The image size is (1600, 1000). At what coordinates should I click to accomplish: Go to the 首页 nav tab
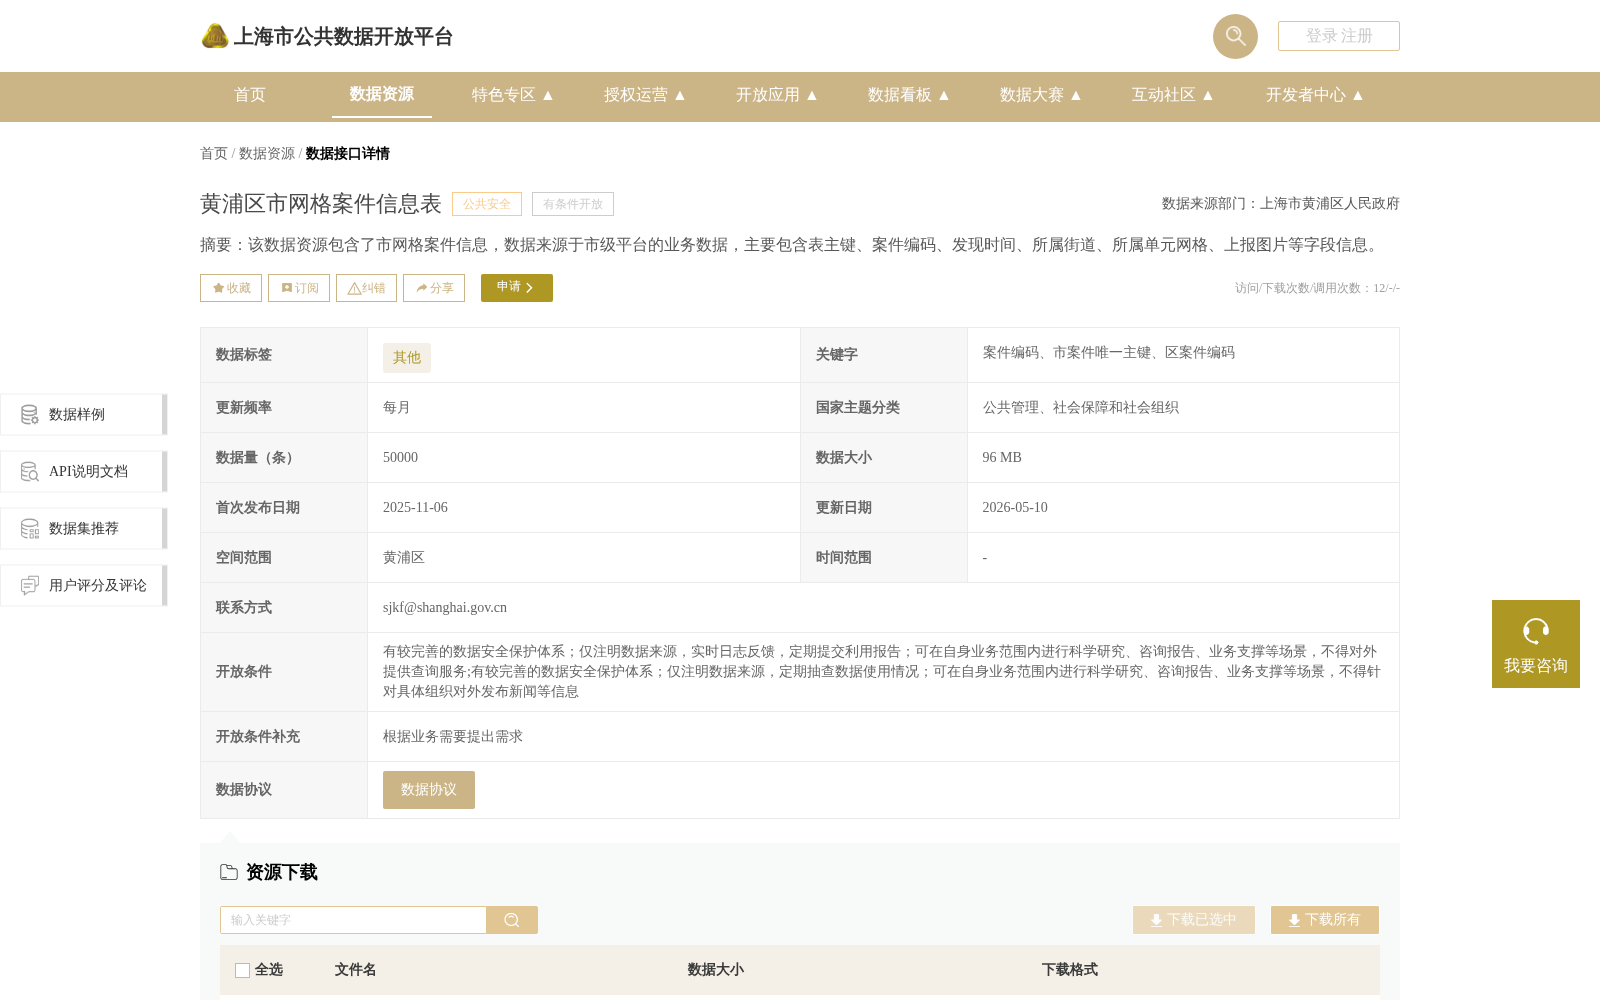tap(250, 95)
